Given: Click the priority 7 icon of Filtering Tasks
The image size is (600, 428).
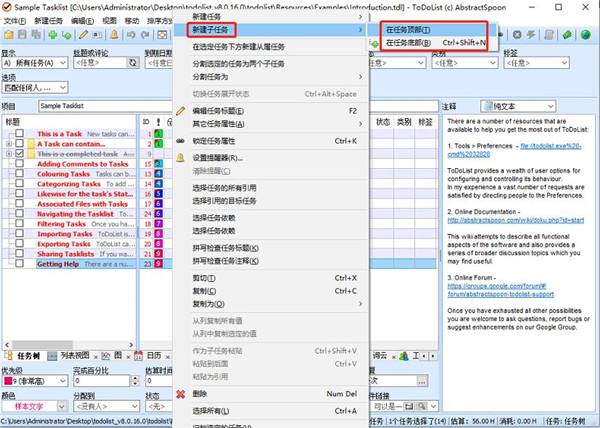Looking at the screenshot, I should coord(158,223).
